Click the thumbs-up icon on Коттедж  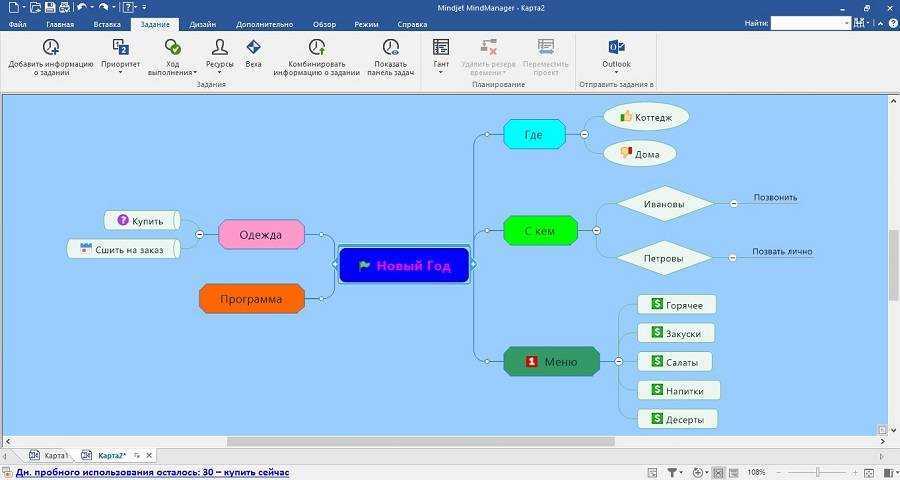pyautogui.click(x=626, y=117)
